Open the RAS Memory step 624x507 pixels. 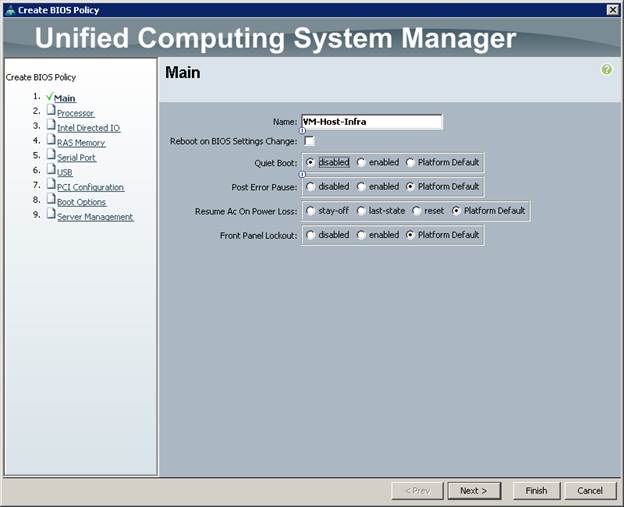81,143
